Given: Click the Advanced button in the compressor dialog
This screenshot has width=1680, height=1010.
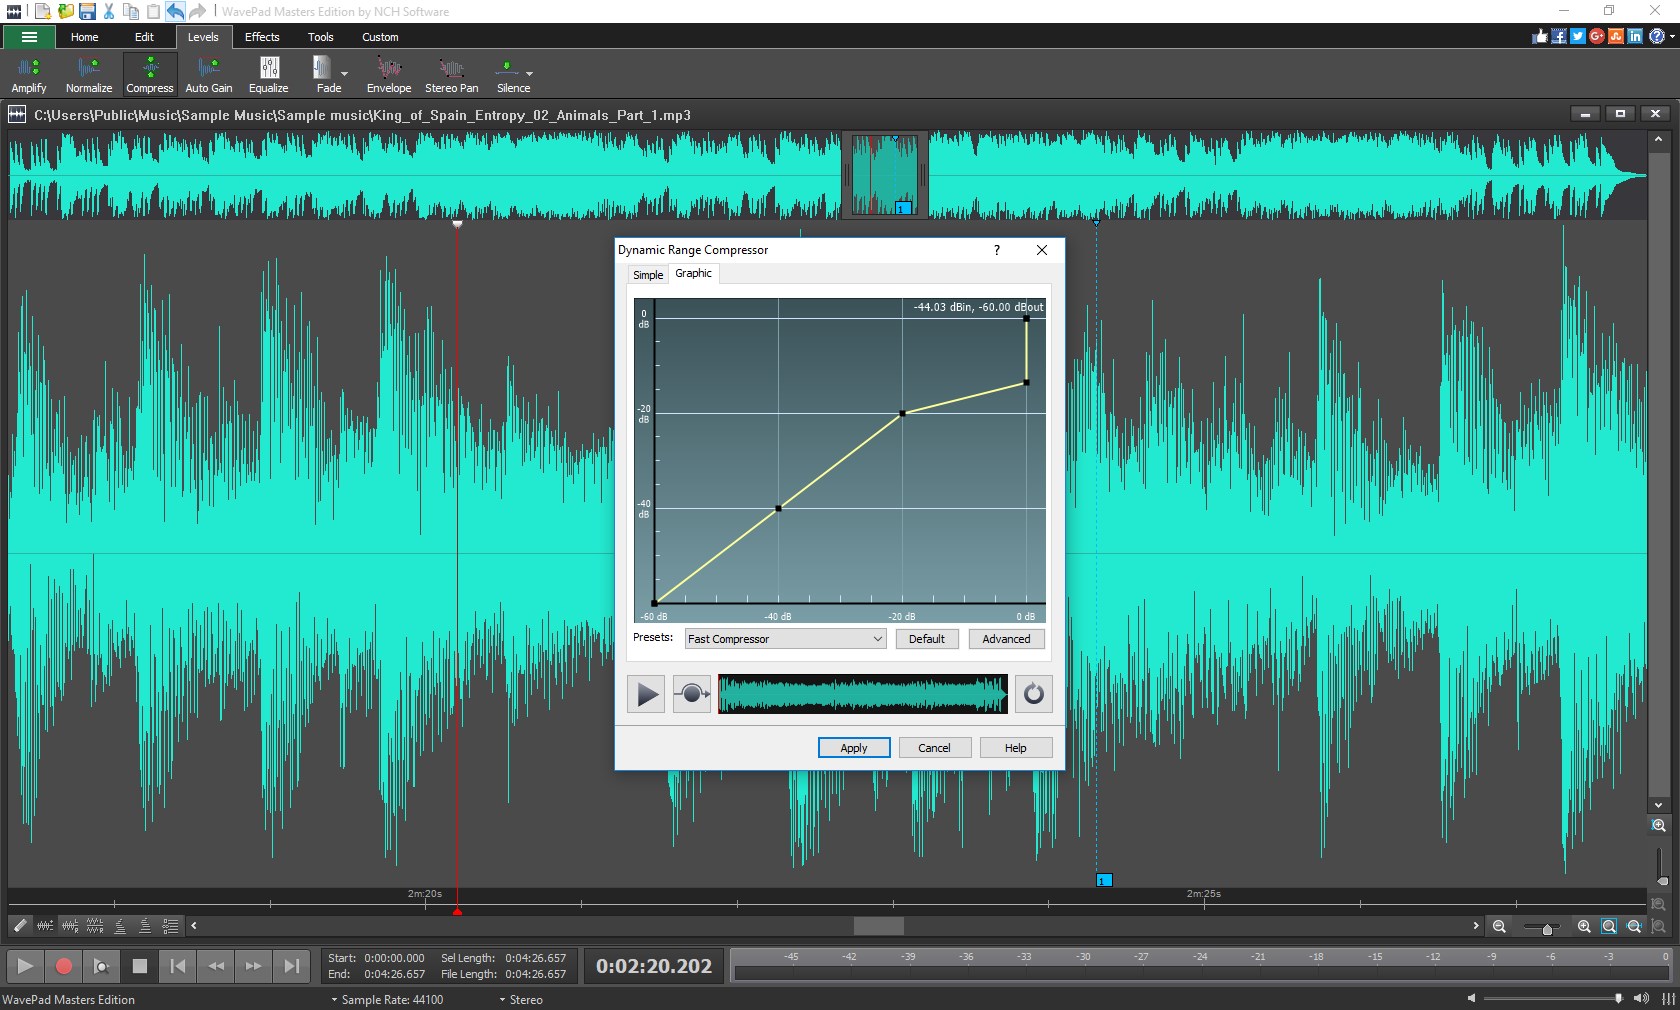Looking at the screenshot, I should (x=1006, y=639).
